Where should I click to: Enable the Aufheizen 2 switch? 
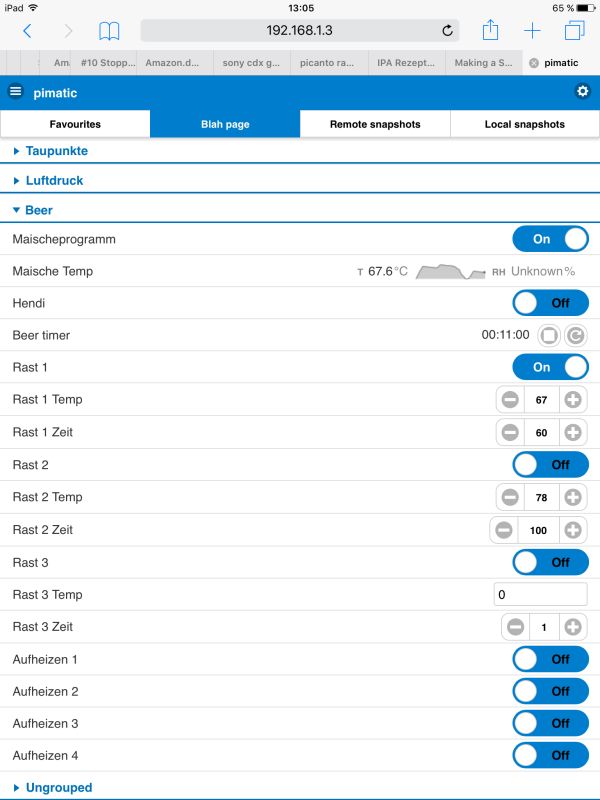coord(550,691)
